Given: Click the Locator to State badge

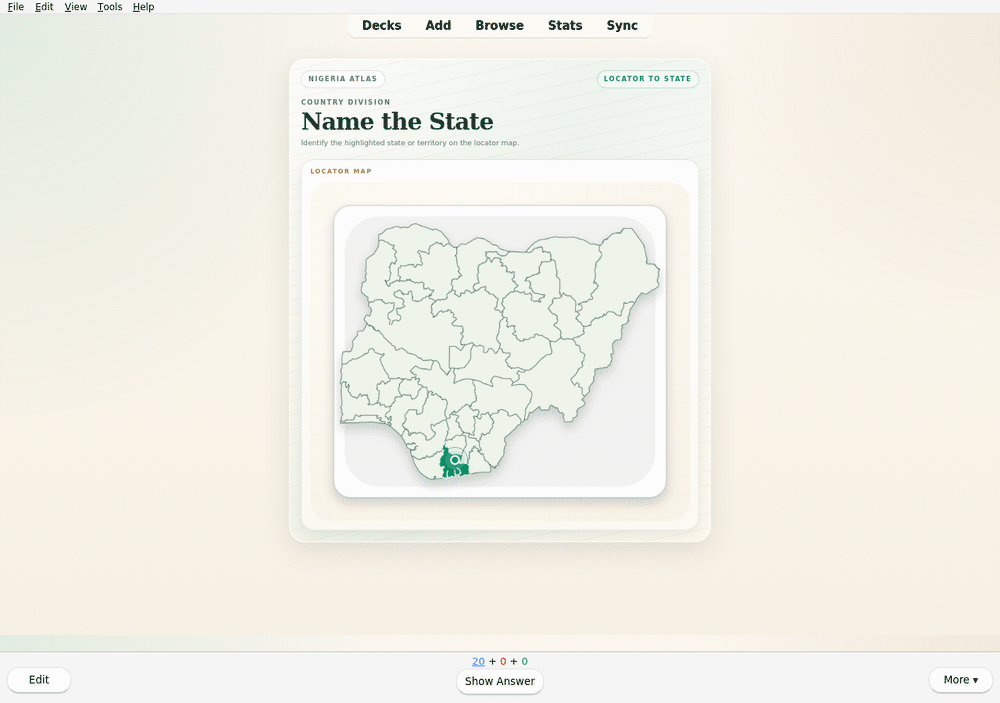Looking at the screenshot, I should click(x=647, y=78).
